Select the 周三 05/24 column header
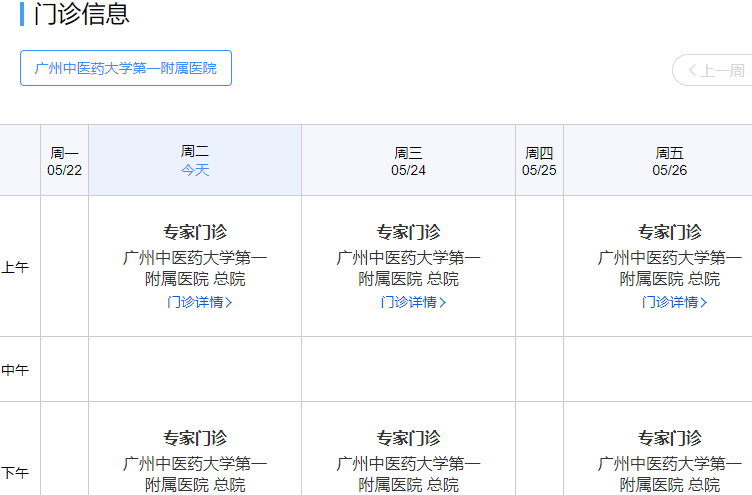The image size is (752, 495). point(408,161)
